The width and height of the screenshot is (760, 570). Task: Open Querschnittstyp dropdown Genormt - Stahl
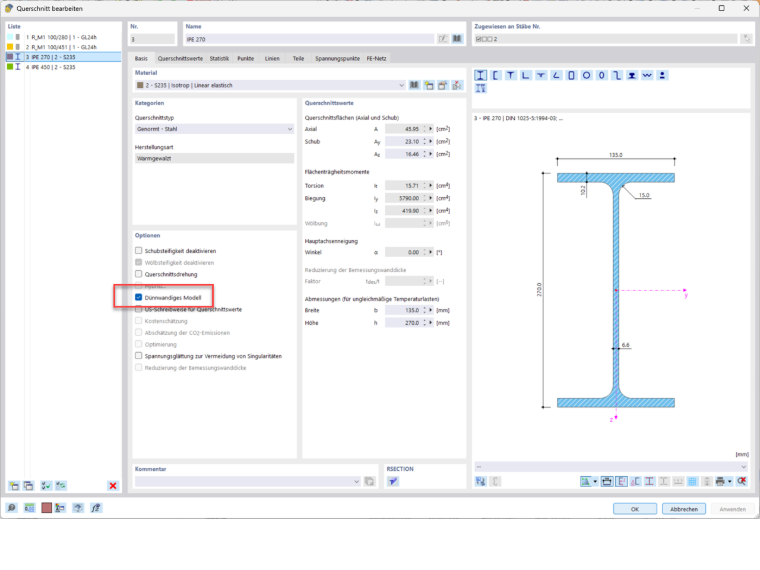[214, 129]
